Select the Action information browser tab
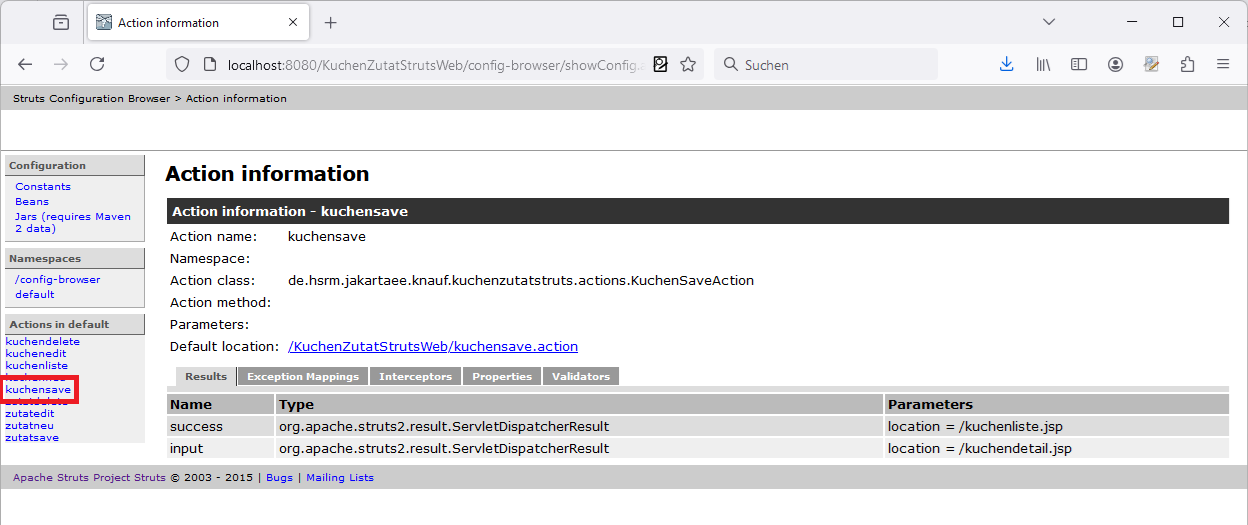This screenshot has width=1248, height=525. [198, 22]
